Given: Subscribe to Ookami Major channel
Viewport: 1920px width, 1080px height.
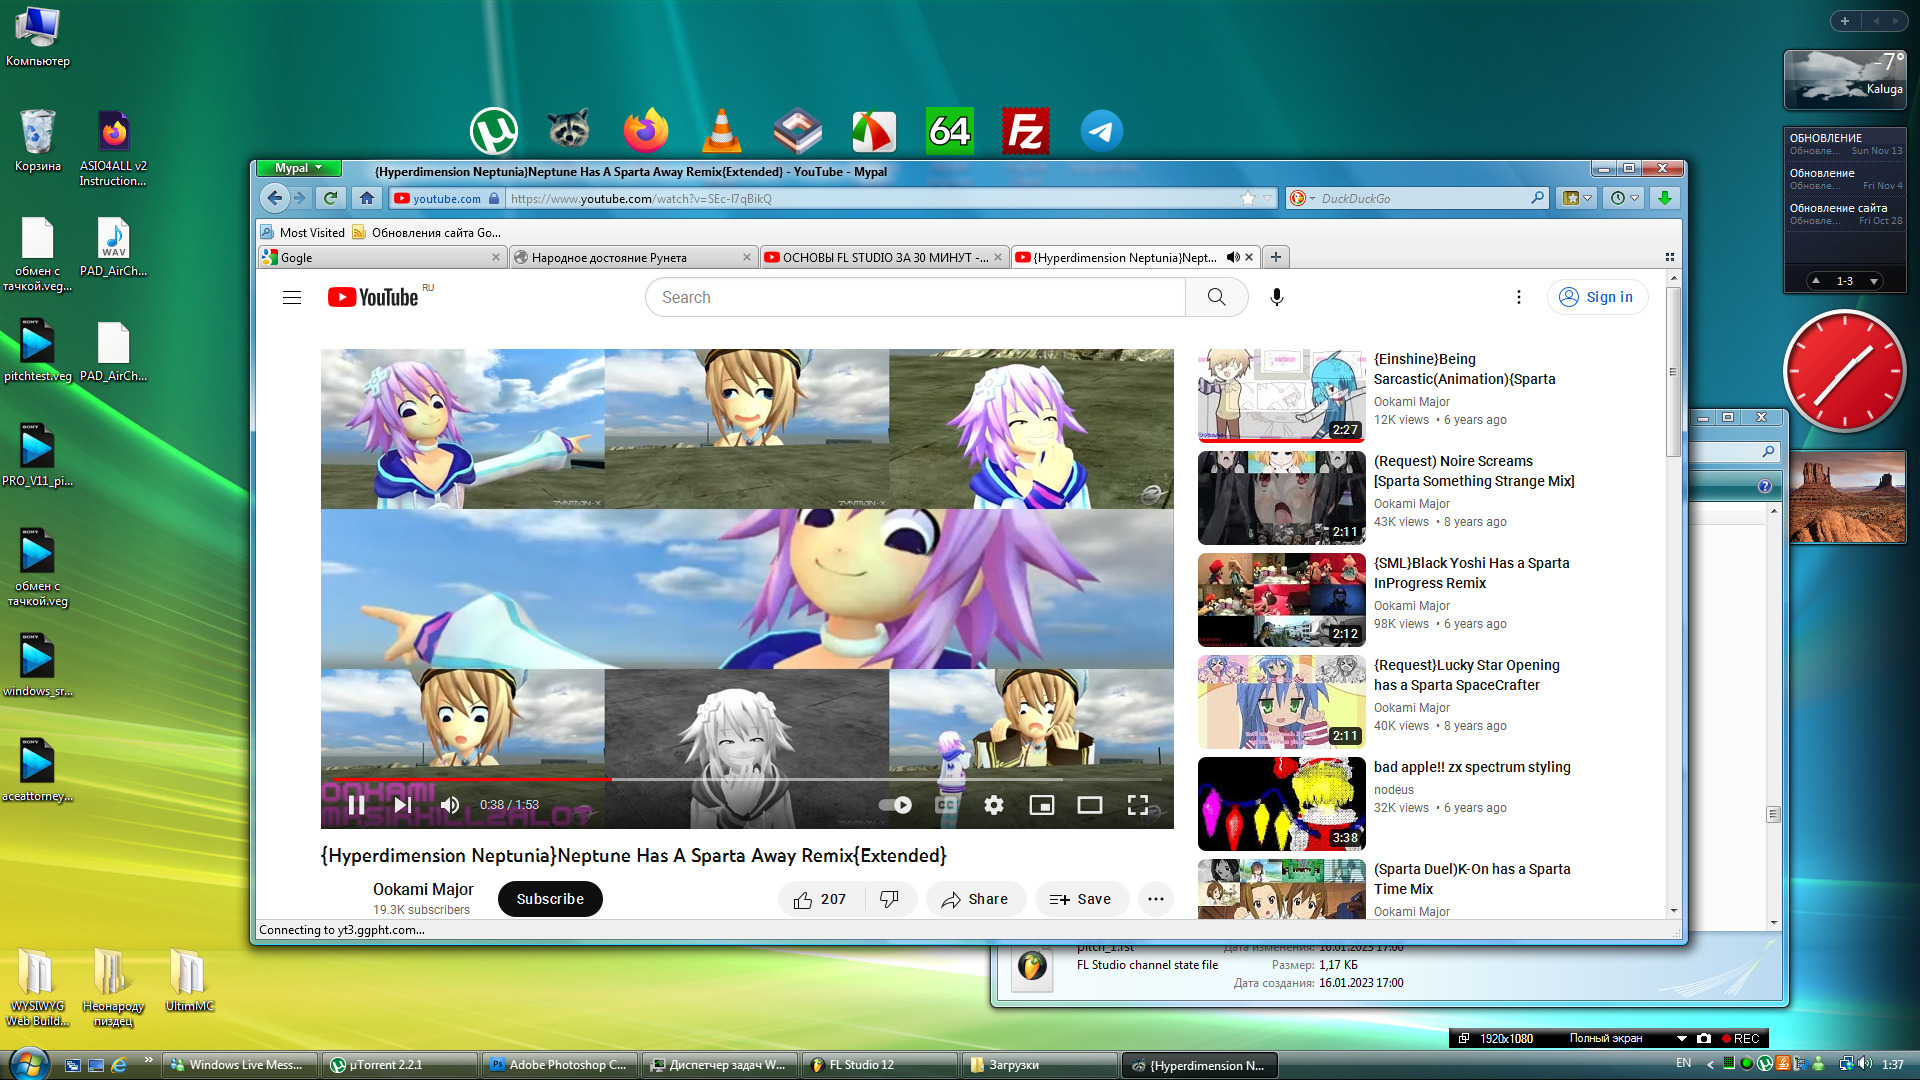Looking at the screenshot, I should tap(550, 899).
